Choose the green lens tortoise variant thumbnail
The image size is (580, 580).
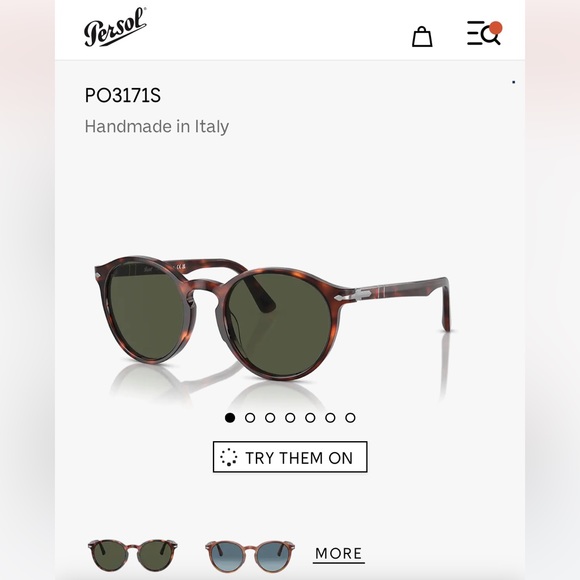point(133,555)
